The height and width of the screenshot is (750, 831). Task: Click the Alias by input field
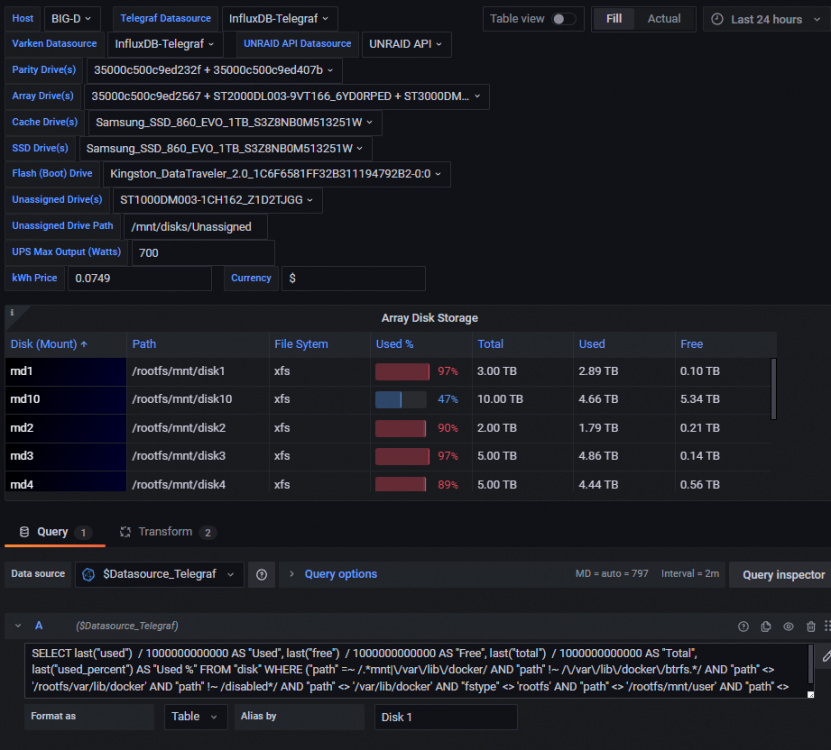click(446, 717)
